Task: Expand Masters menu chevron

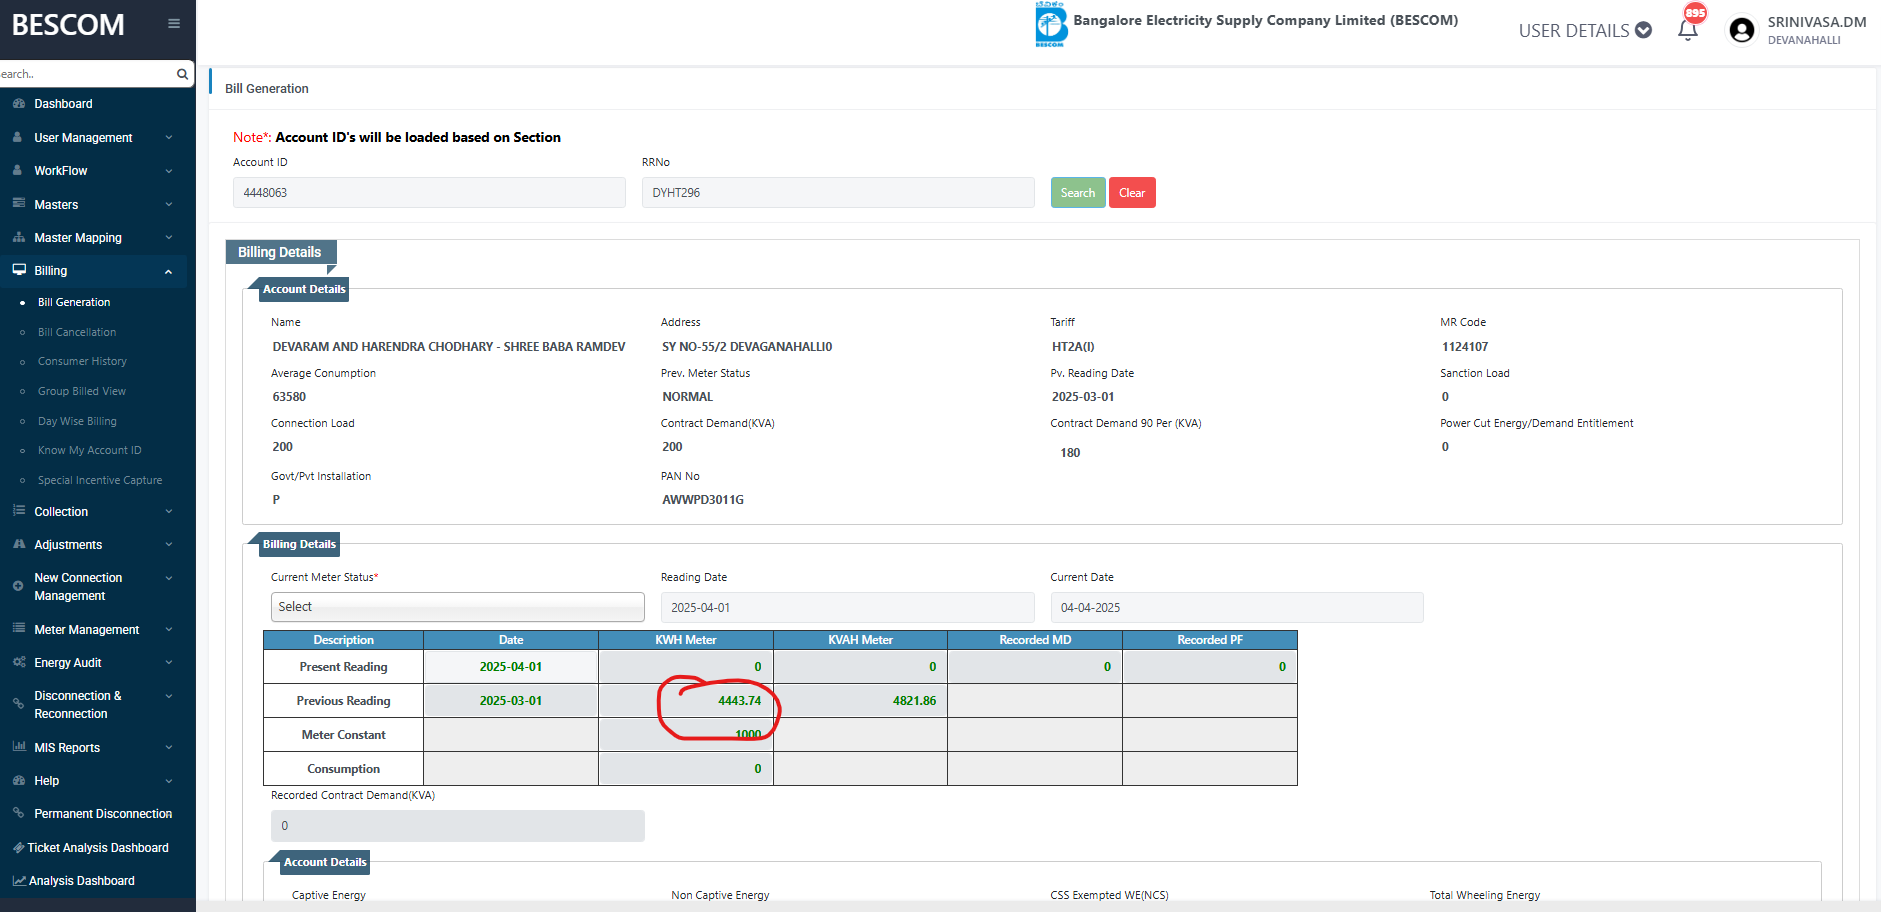Action: (169, 204)
